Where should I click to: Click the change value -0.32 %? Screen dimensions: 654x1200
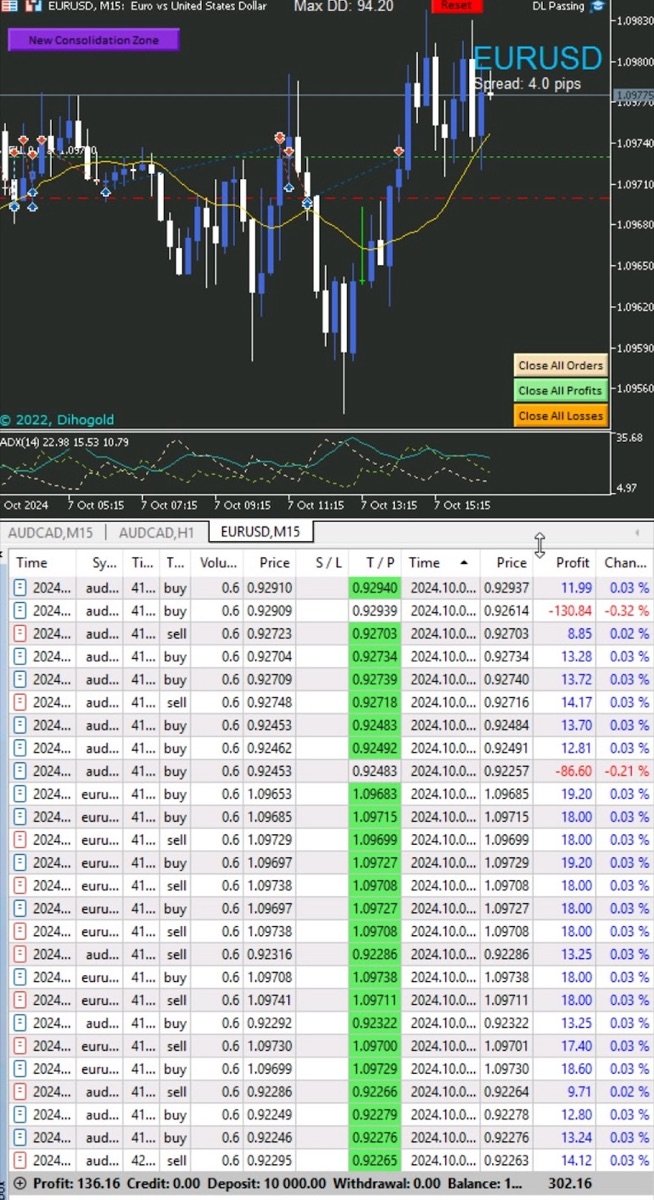click(628, 611)
